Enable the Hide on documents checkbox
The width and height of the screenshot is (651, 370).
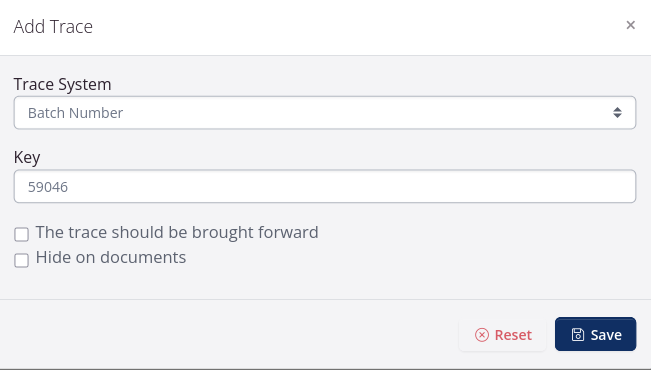21,260
